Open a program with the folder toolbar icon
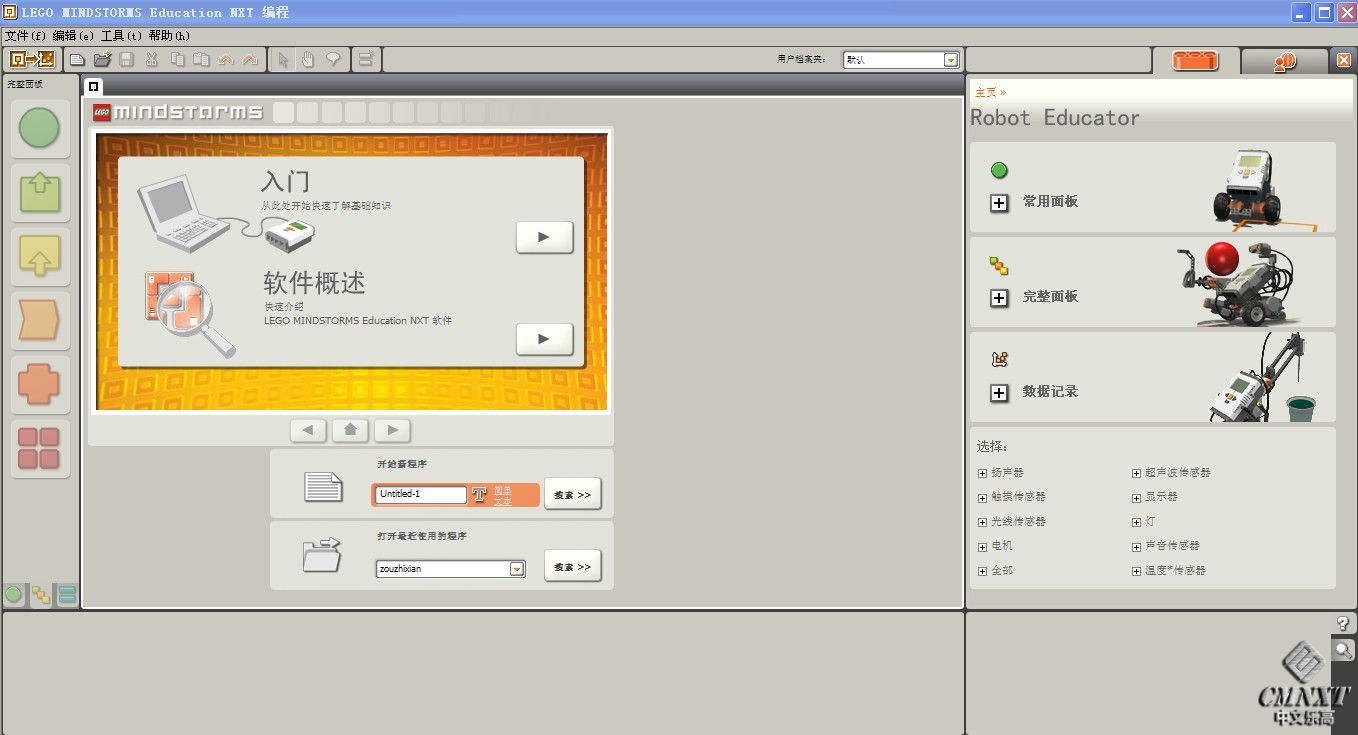The height and width of the screenshot is (735, 1358). (102, 60)
